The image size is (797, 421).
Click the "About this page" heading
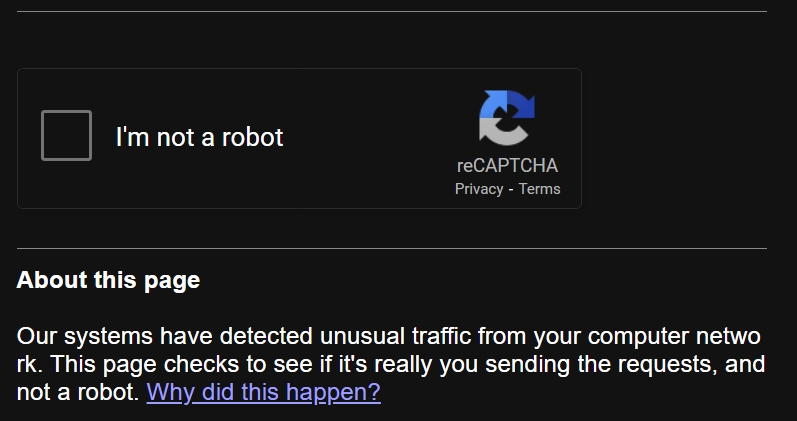pos(108,281)
